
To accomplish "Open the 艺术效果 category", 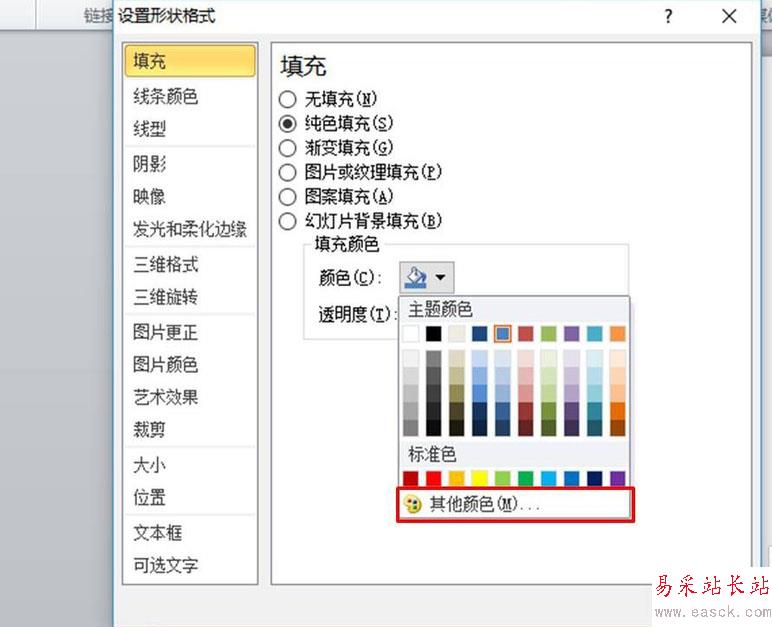I will coord(190,397).
